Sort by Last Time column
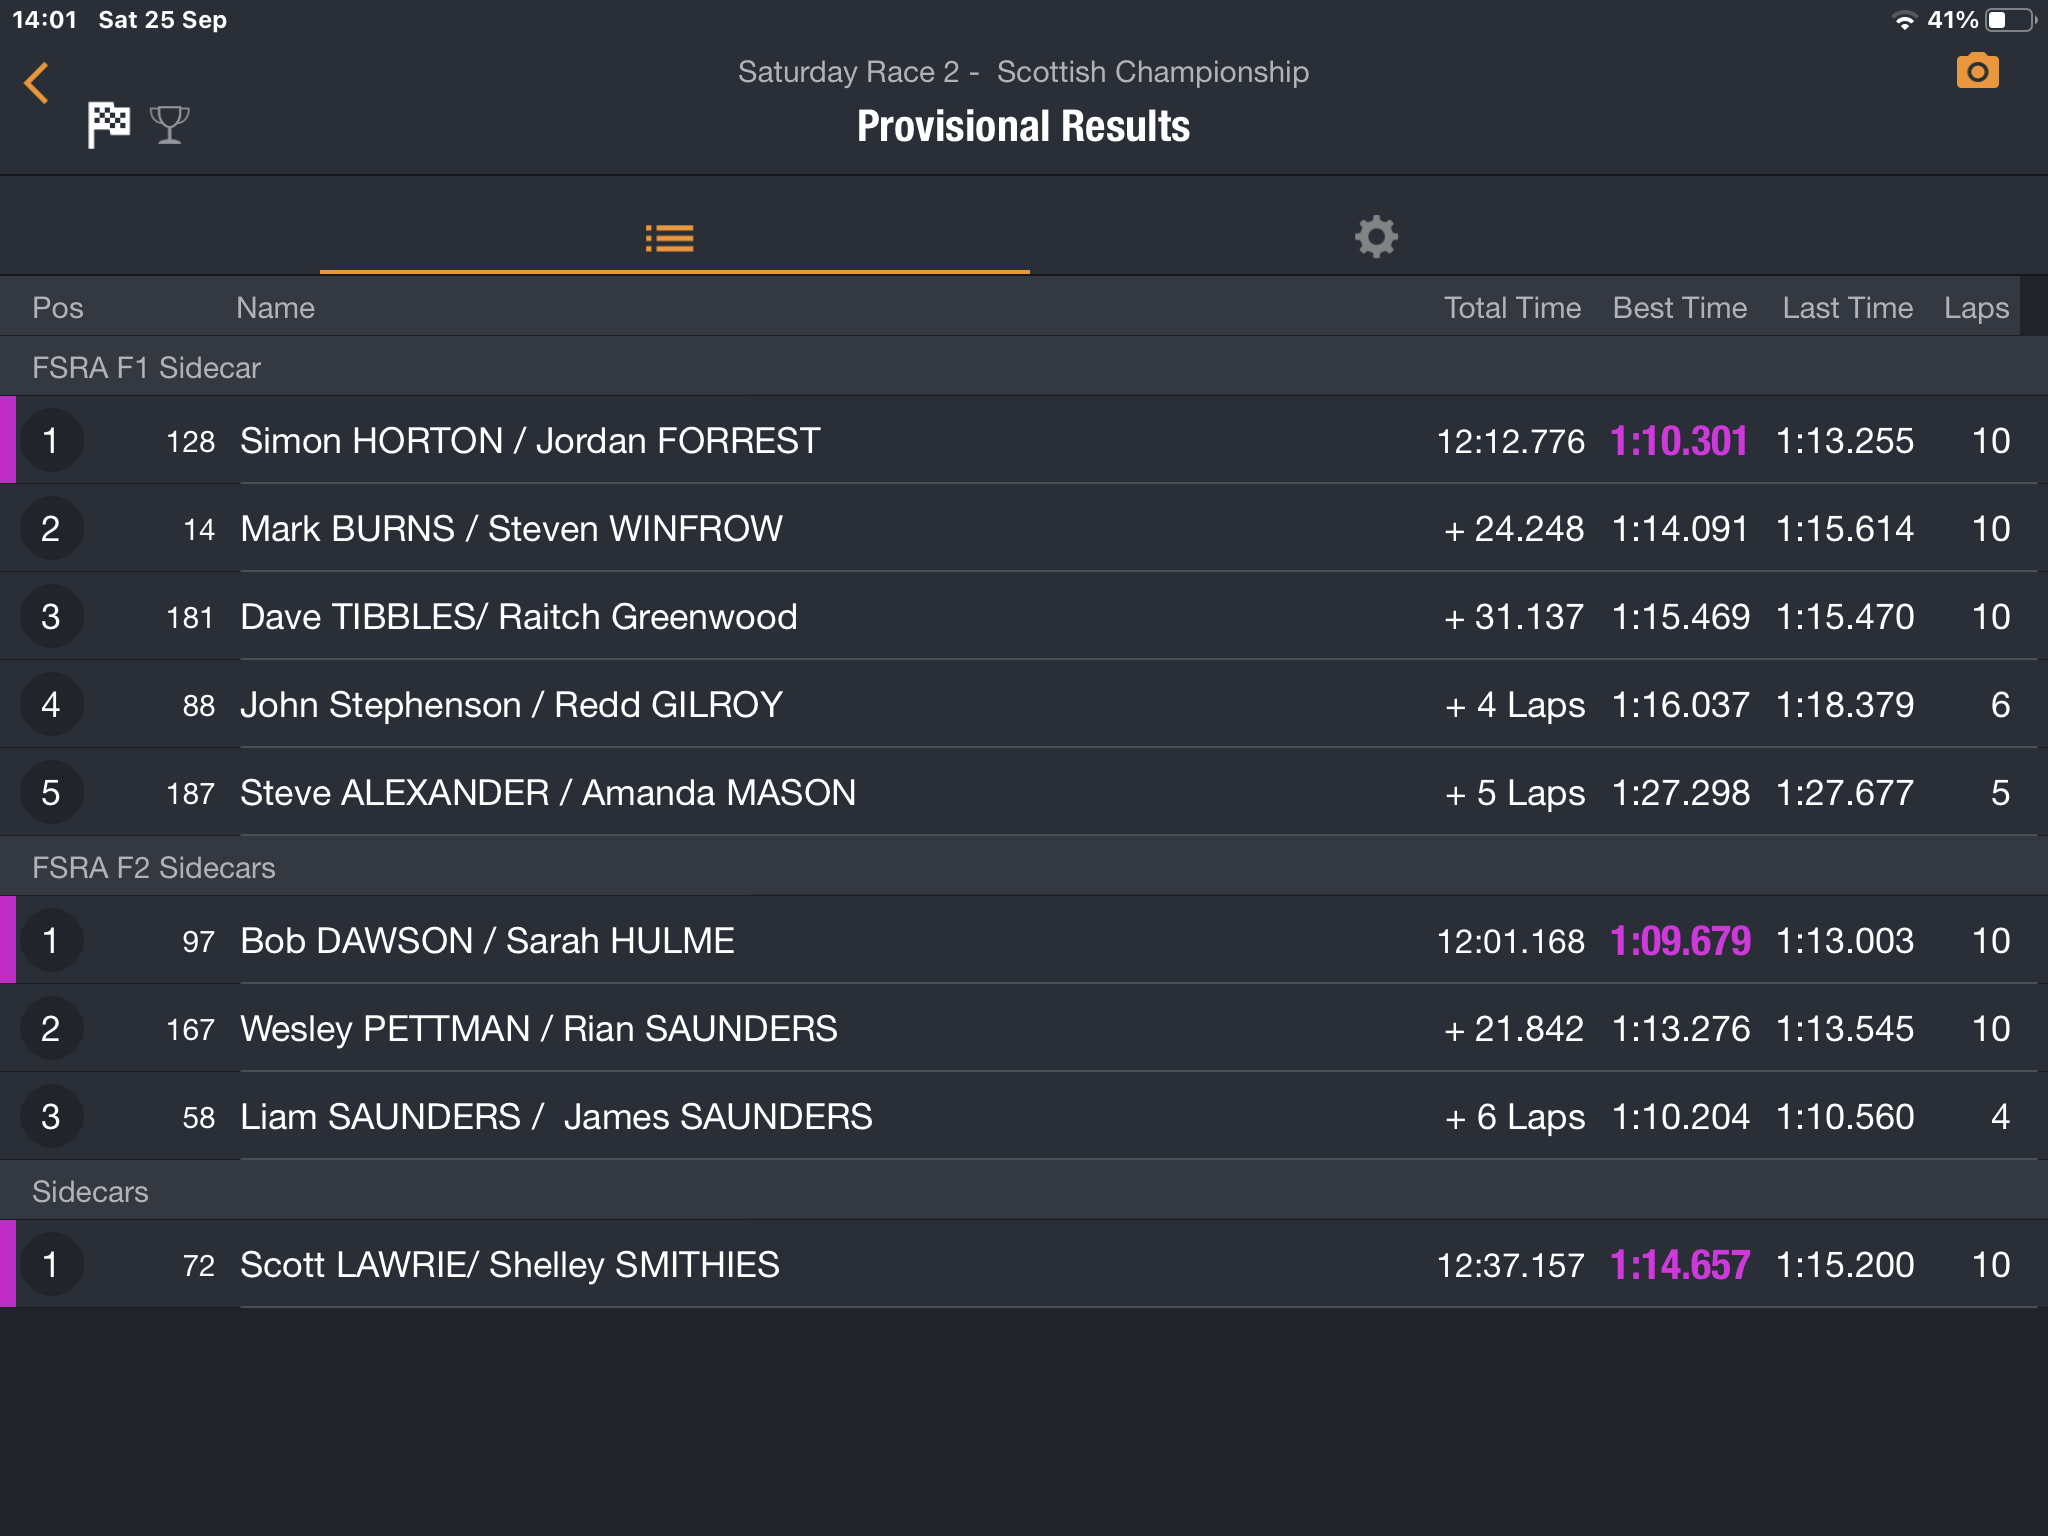Viewport: 2048px width, 1536px height. [x=1847, y=308]
